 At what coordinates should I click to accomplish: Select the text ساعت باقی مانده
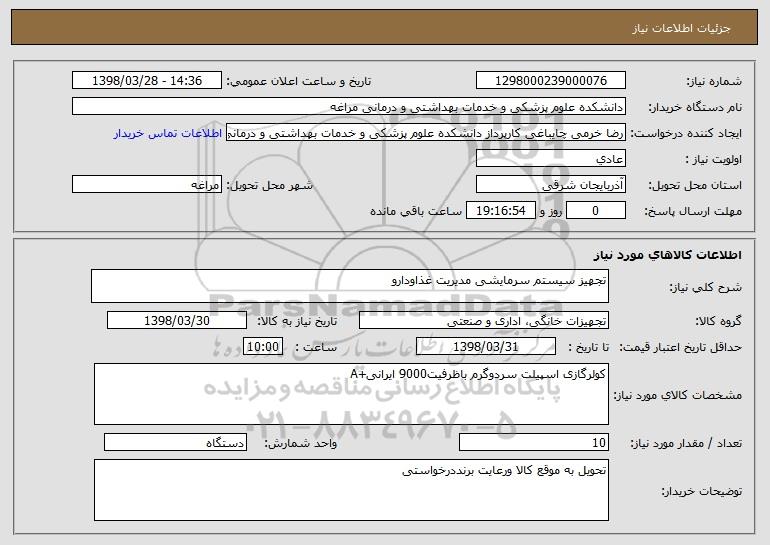click(416, 211)
